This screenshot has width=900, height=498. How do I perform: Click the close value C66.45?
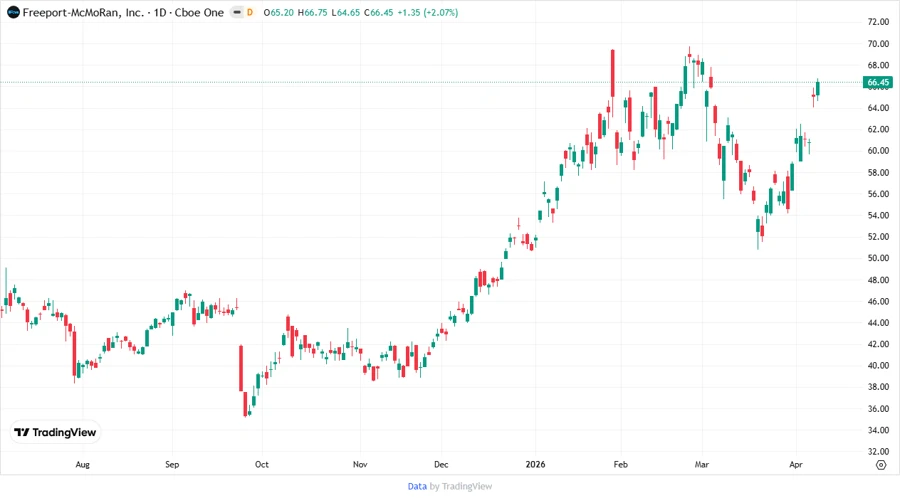coord(379,12)
